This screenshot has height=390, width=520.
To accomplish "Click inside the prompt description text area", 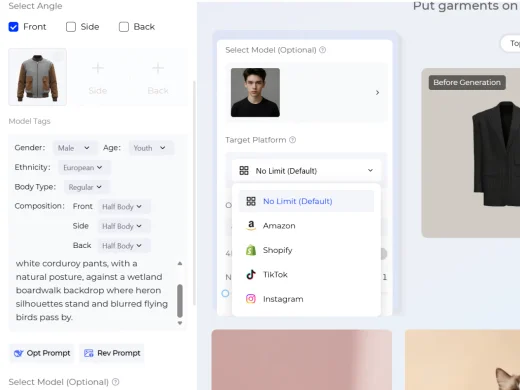I will (x=93, y=290).
